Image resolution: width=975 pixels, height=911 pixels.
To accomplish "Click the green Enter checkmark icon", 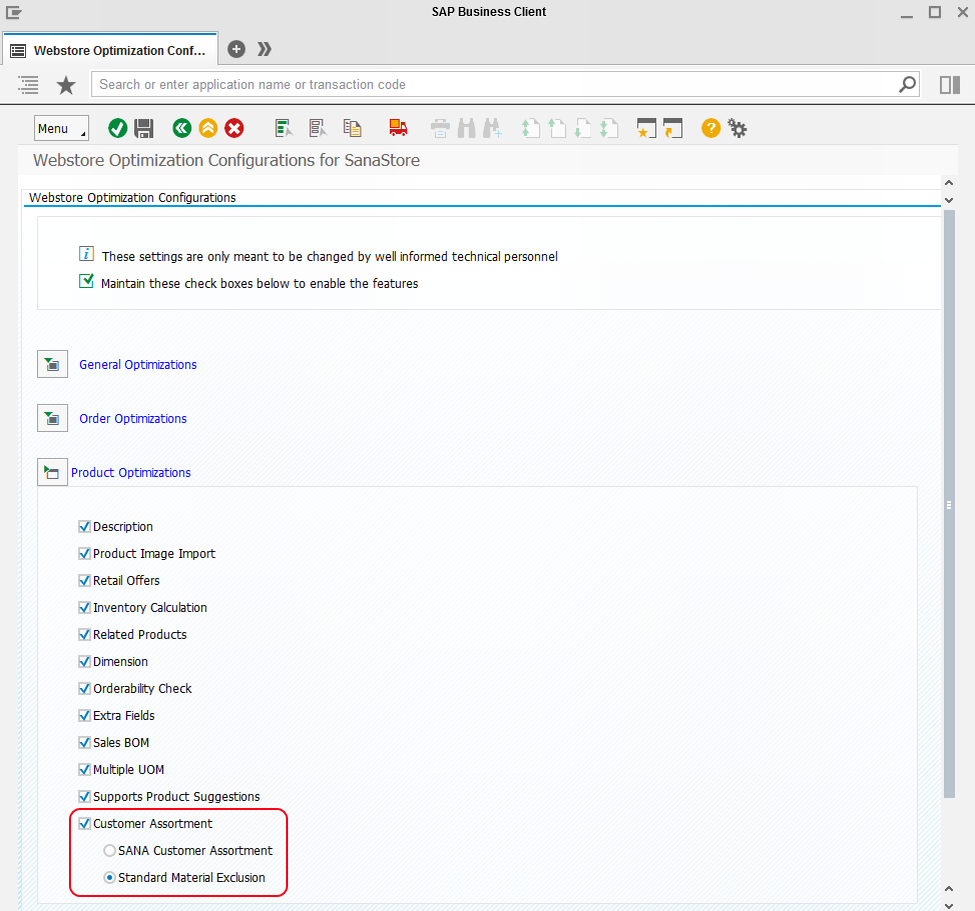I will click(118, 129).
